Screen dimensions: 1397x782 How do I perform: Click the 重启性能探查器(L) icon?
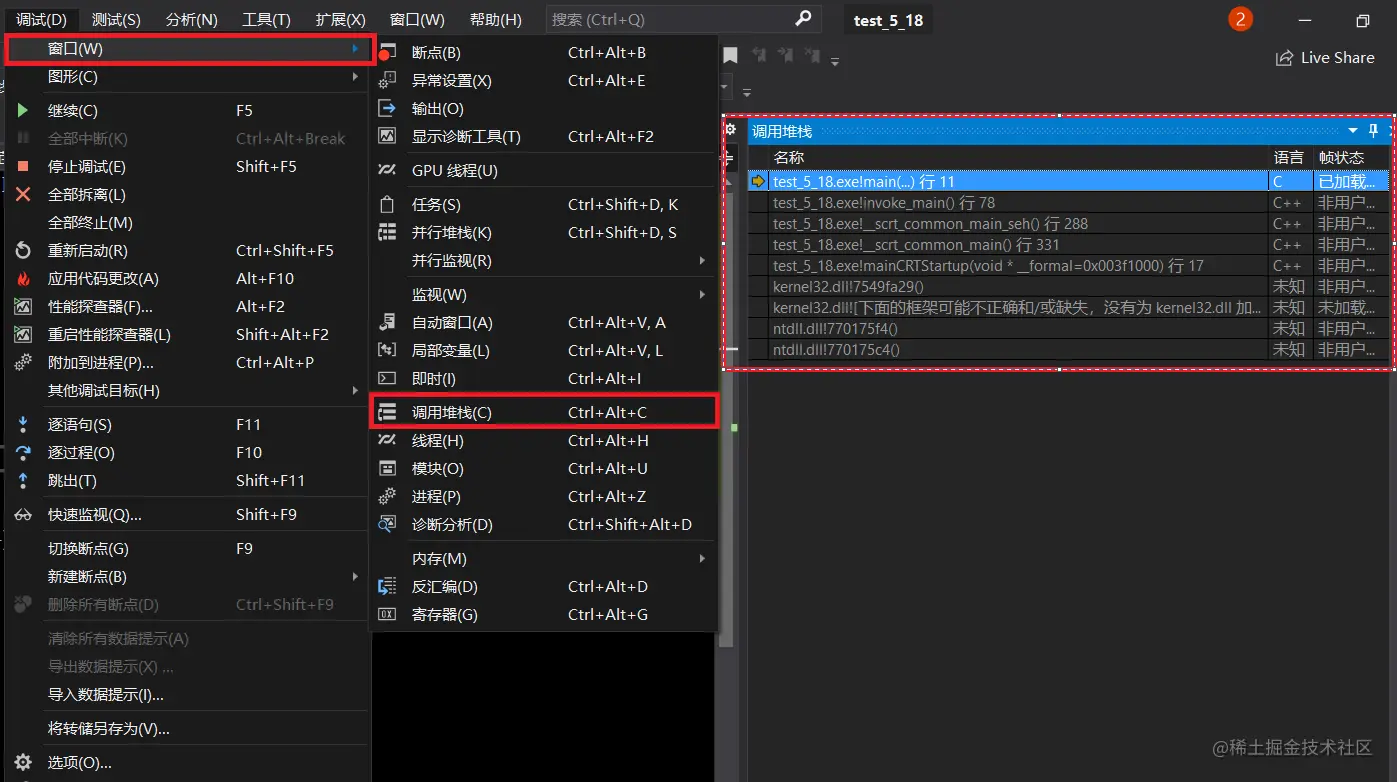click(x=23, y=335)
